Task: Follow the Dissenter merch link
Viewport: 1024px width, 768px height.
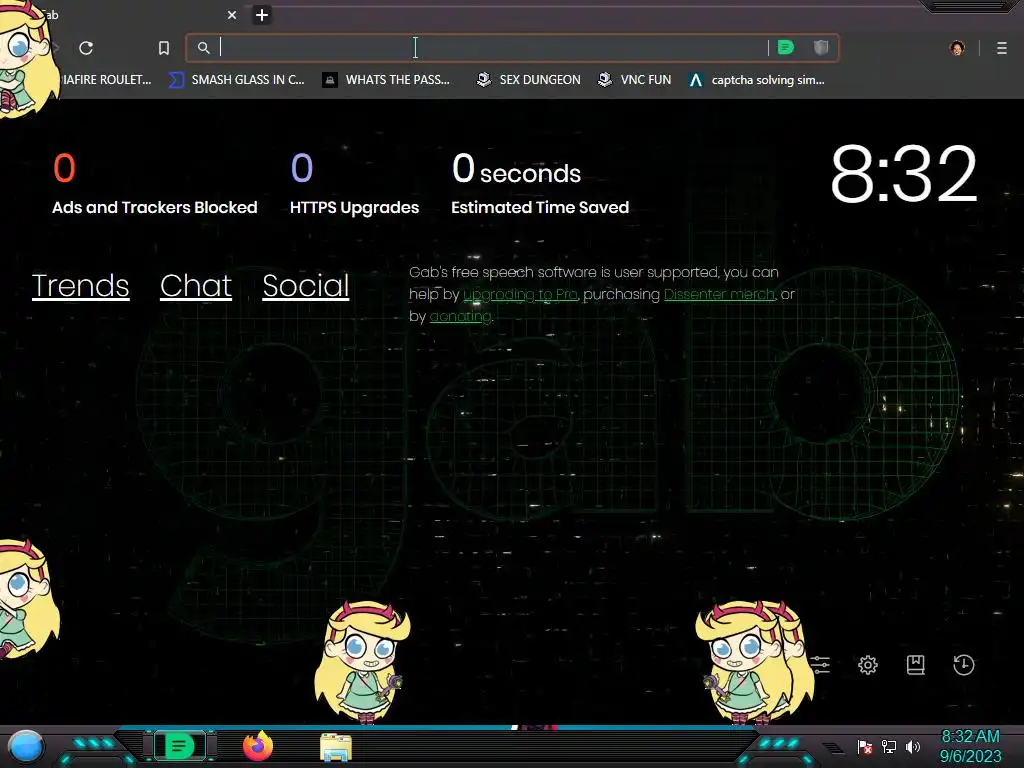Action: tap(719, 295)
